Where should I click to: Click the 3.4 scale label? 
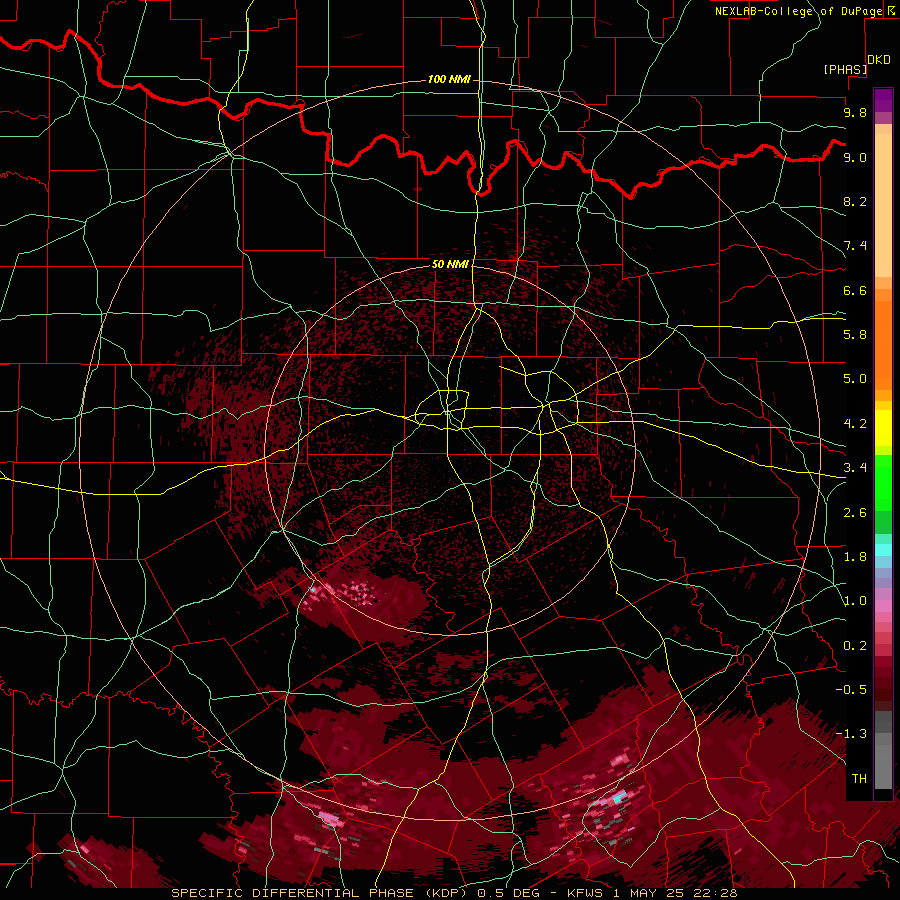[855, 468]
